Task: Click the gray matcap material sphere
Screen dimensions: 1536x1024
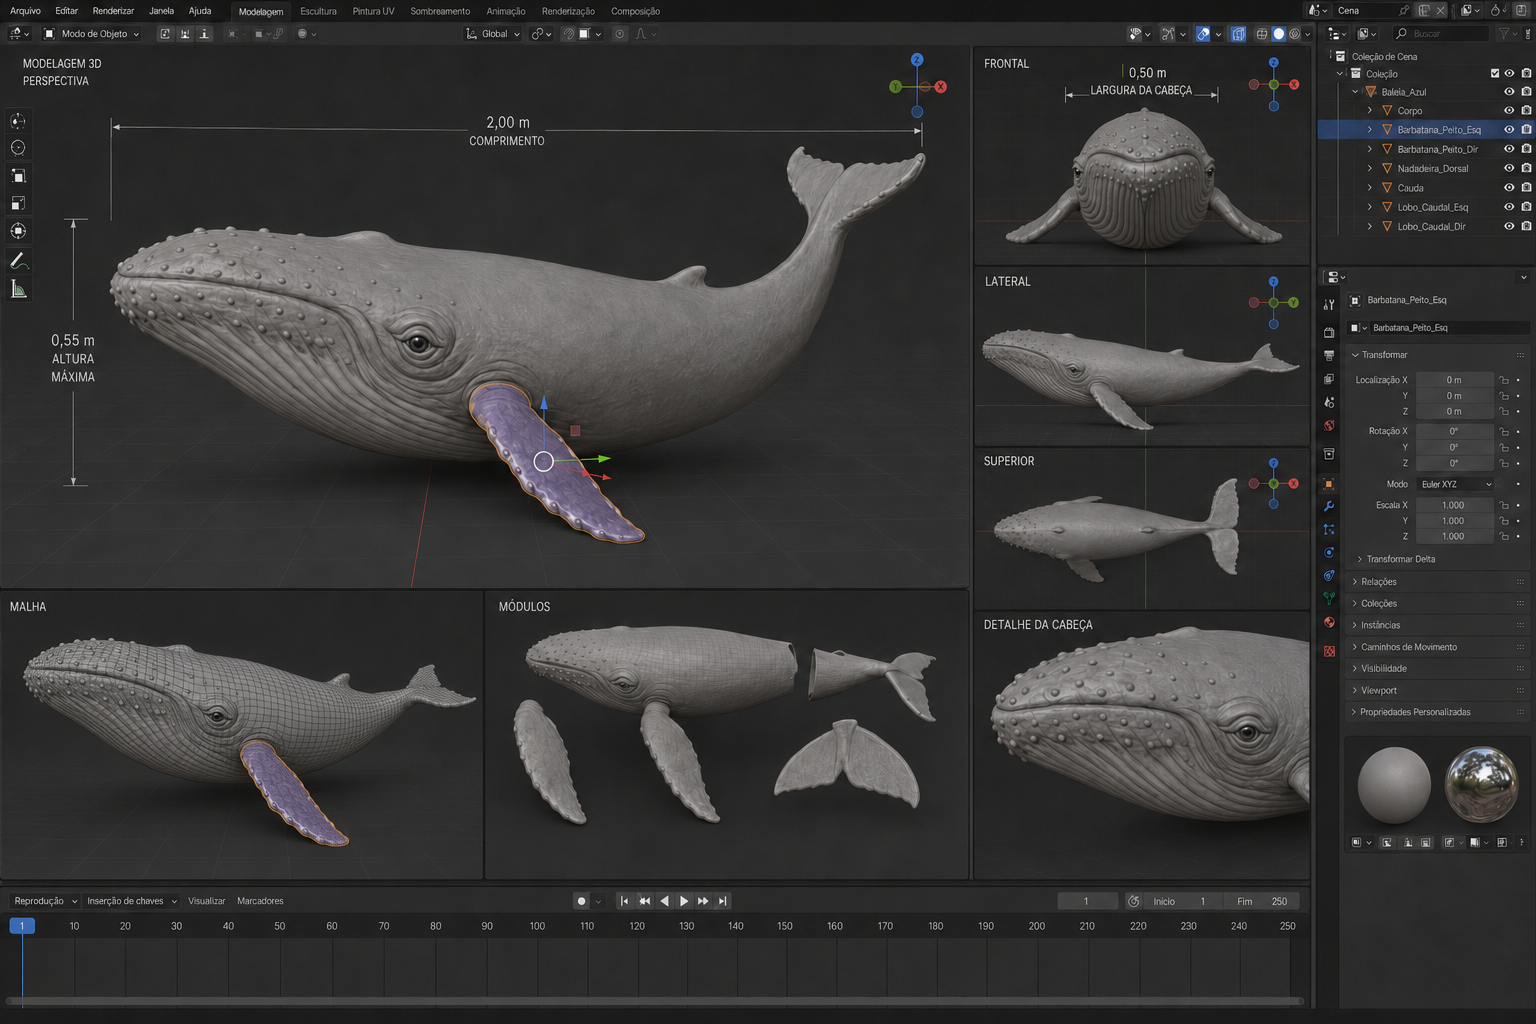Action: (x=1394, y=786)
